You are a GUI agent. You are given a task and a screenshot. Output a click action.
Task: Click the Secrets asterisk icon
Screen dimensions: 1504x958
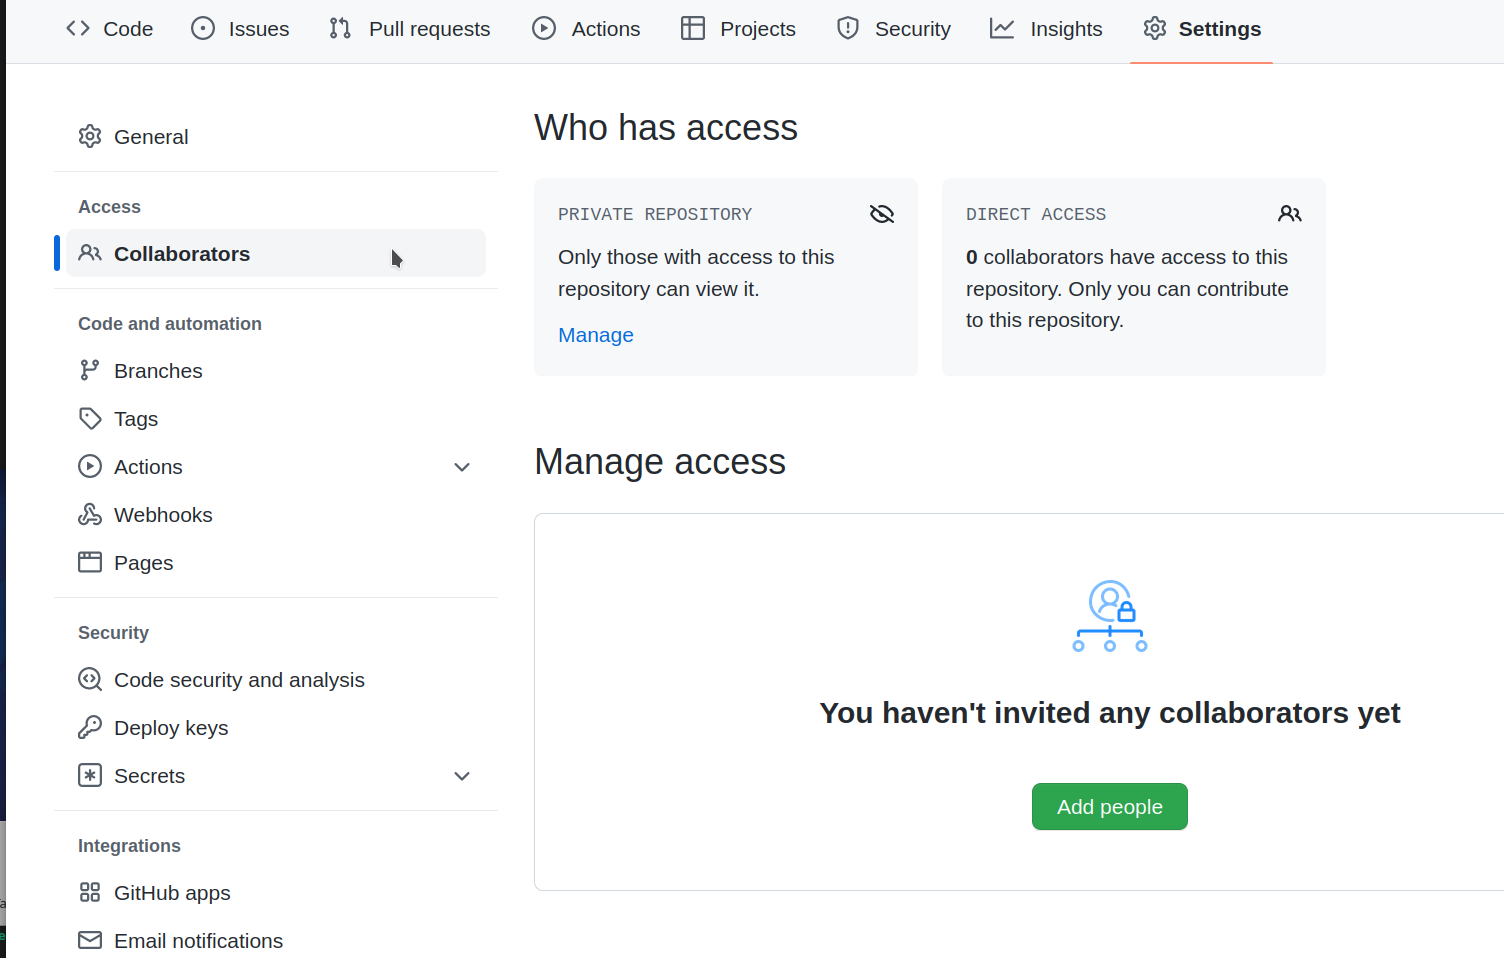point(90,775)
